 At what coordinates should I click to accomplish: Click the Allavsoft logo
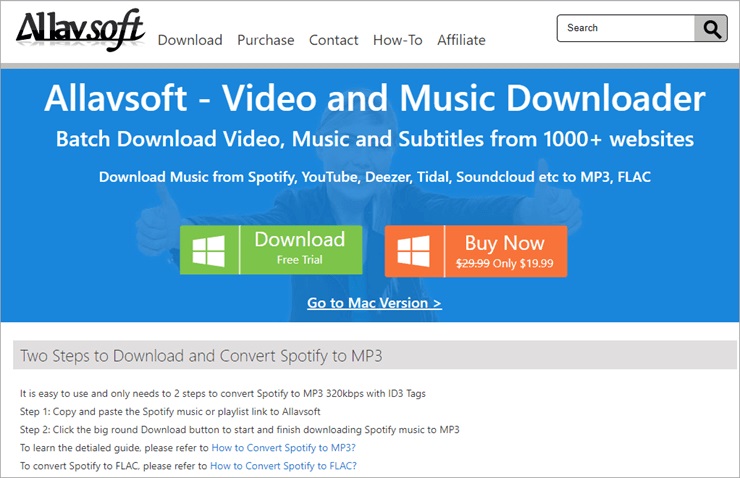[x=81, y=30]
